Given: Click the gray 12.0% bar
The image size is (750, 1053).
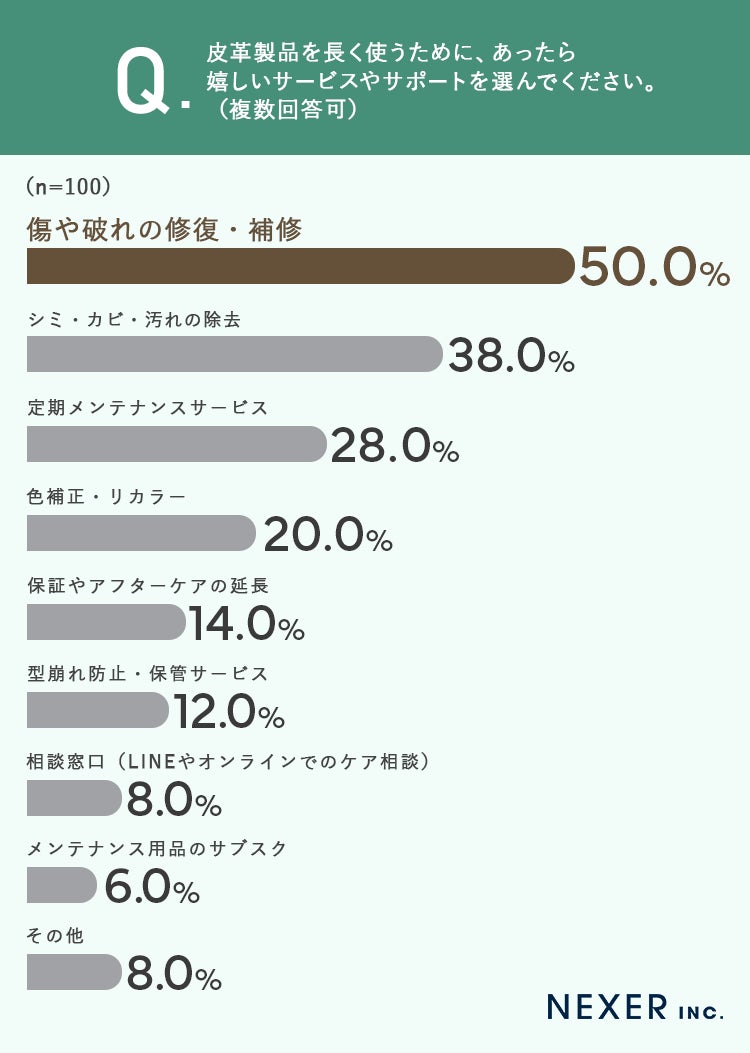Looking at the screenshot, I should [97, 710].
